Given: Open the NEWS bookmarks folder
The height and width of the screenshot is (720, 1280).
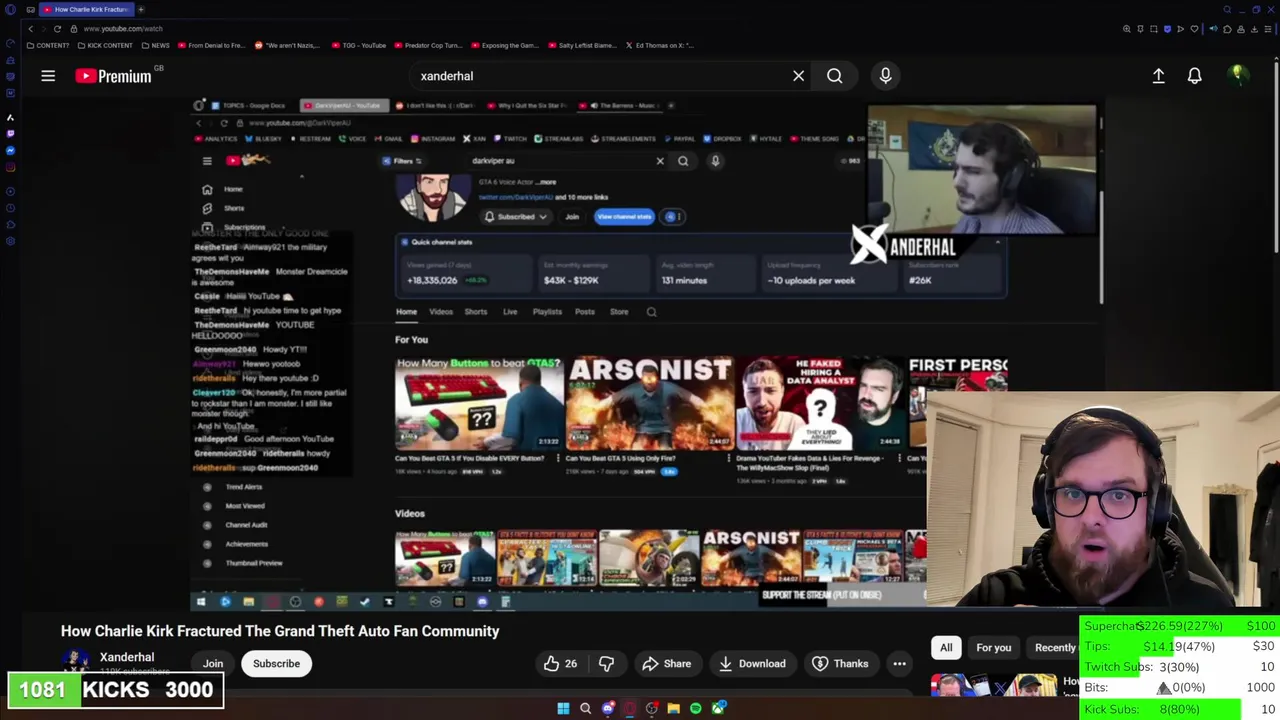Looking at the screenshot, I should [x=155, y=45].
